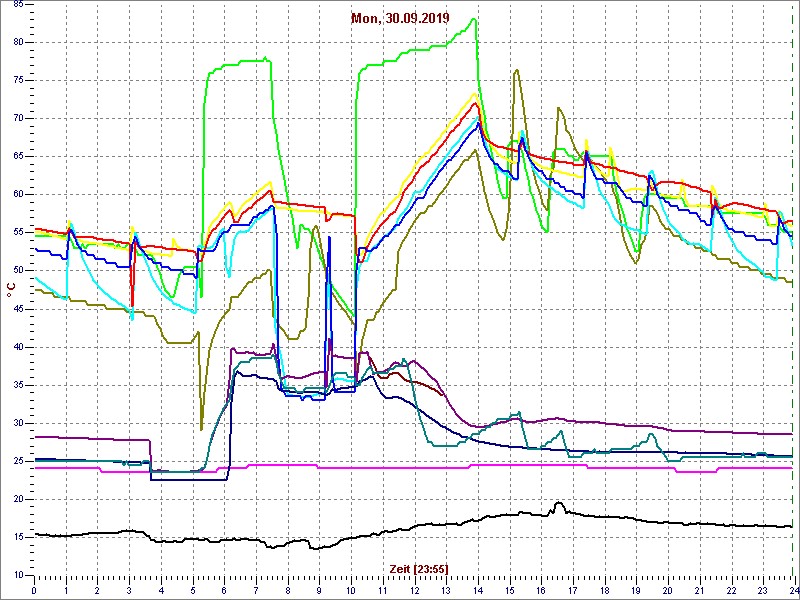Select the 85 temperature axis value
The height and width of the screenshot is (600, 800).
[x=17, y=5]
